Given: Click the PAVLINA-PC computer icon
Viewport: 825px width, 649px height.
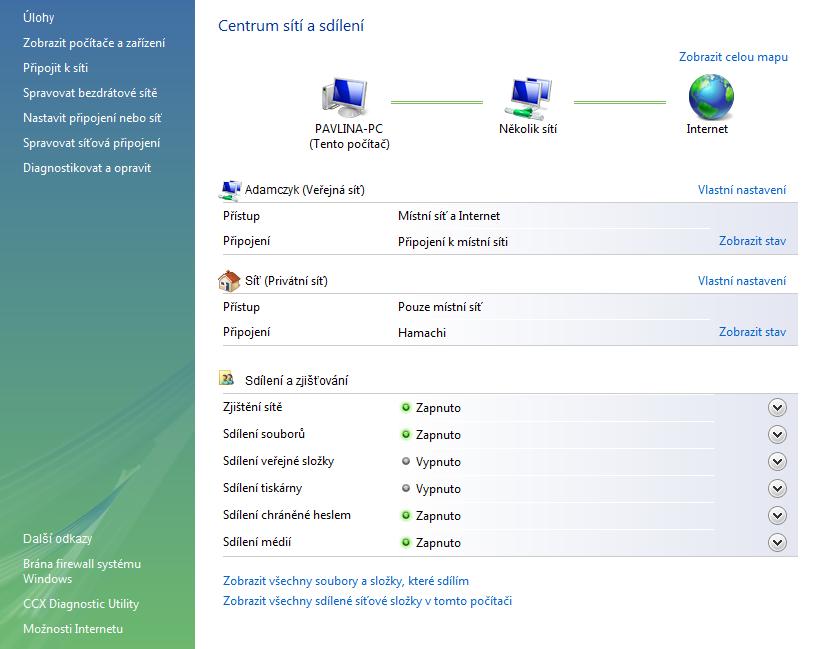Looking at the screenshot, I should point(345,98).
